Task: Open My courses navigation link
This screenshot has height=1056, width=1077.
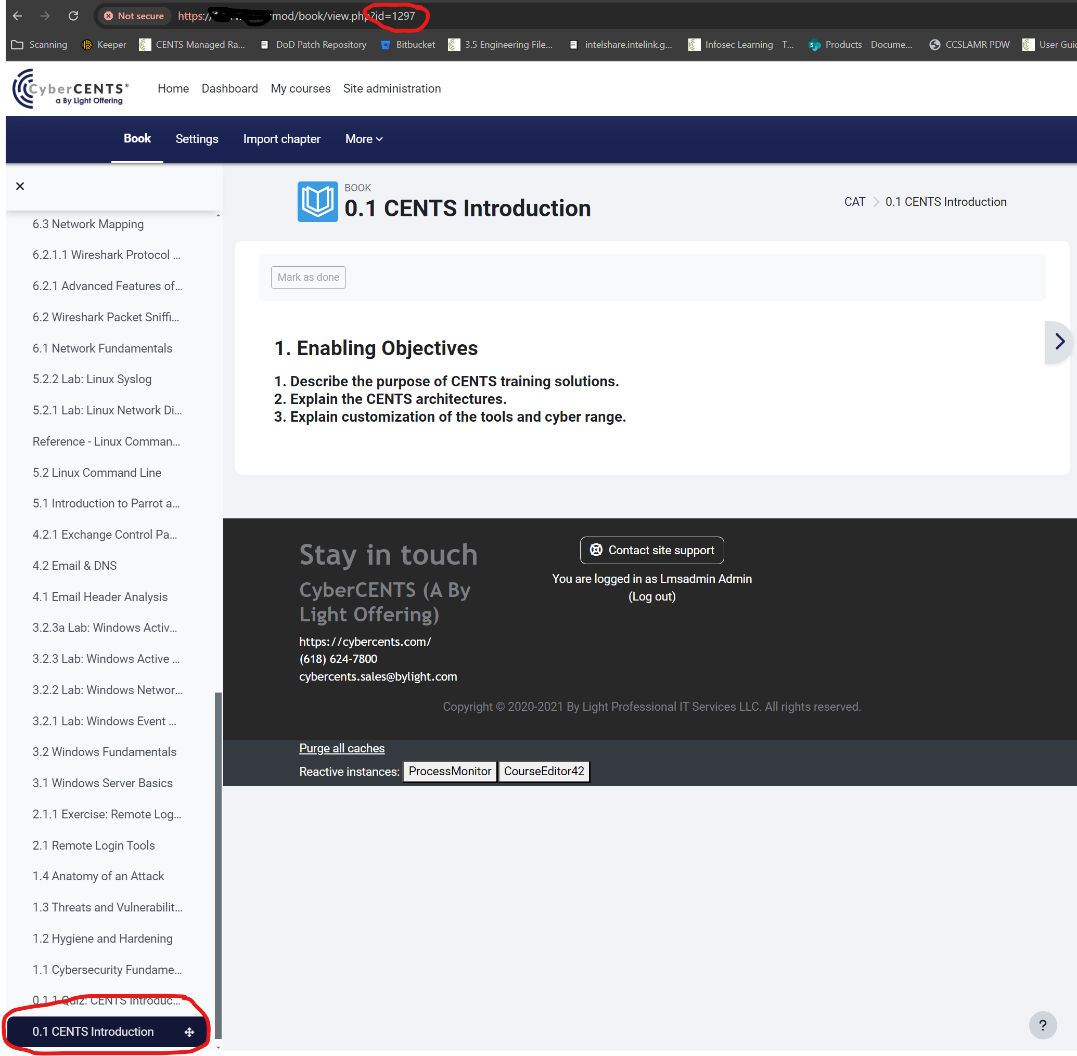Action: click(300, 89)
